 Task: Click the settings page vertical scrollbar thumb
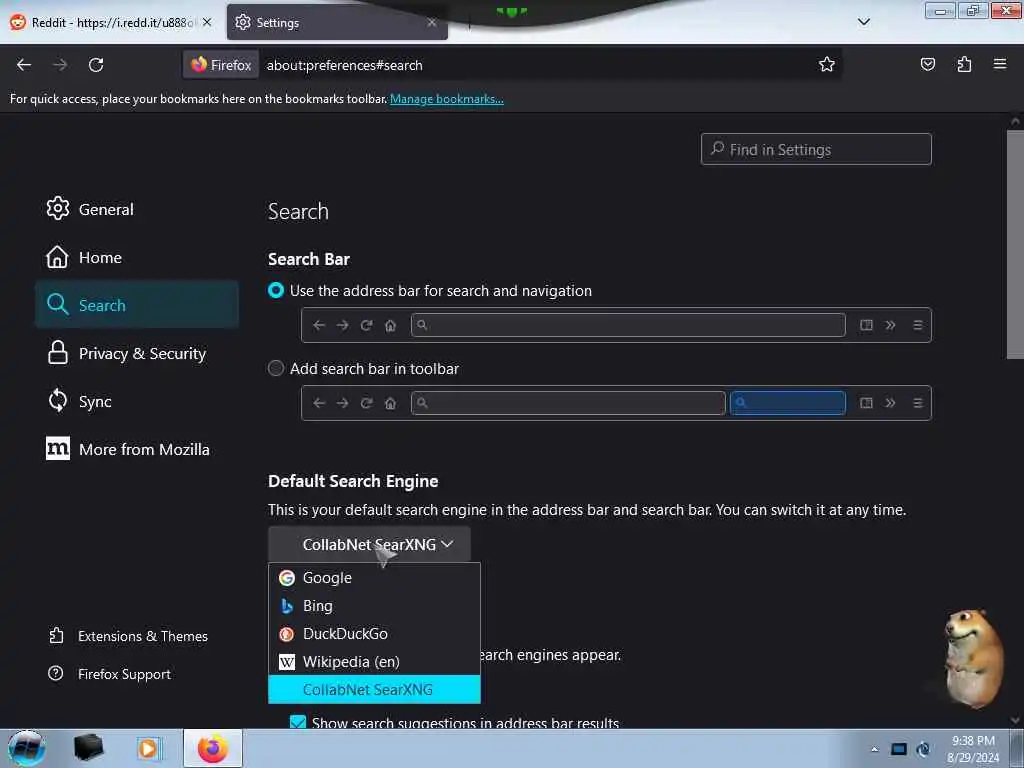pos(1015,245)
